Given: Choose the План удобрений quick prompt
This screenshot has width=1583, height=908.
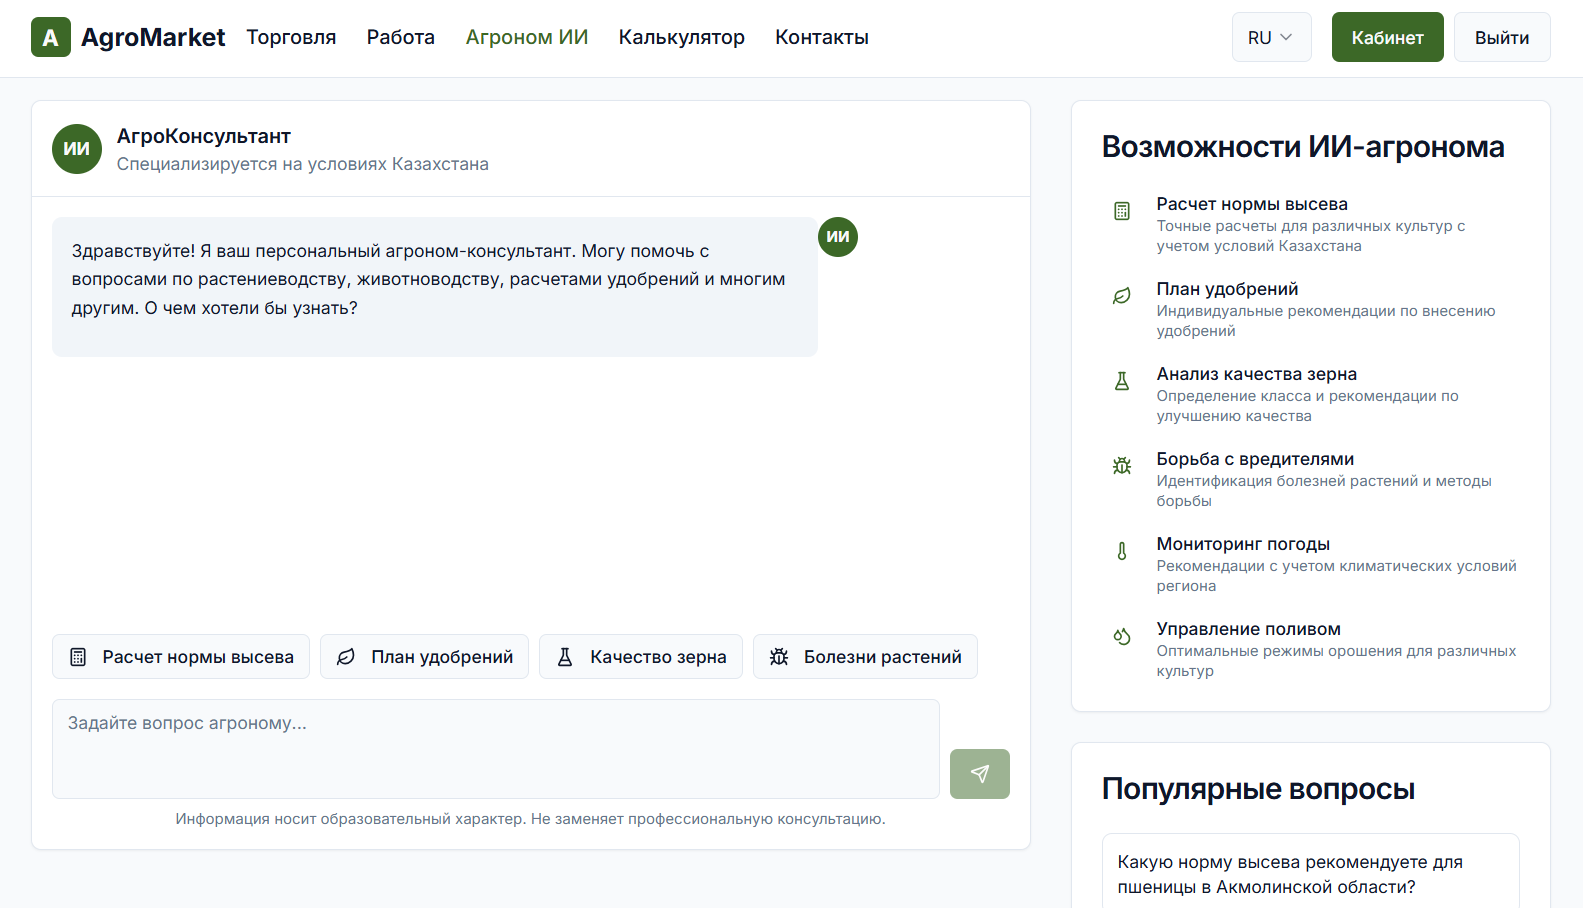Looking at the screenshot, I should coord(424,657).
